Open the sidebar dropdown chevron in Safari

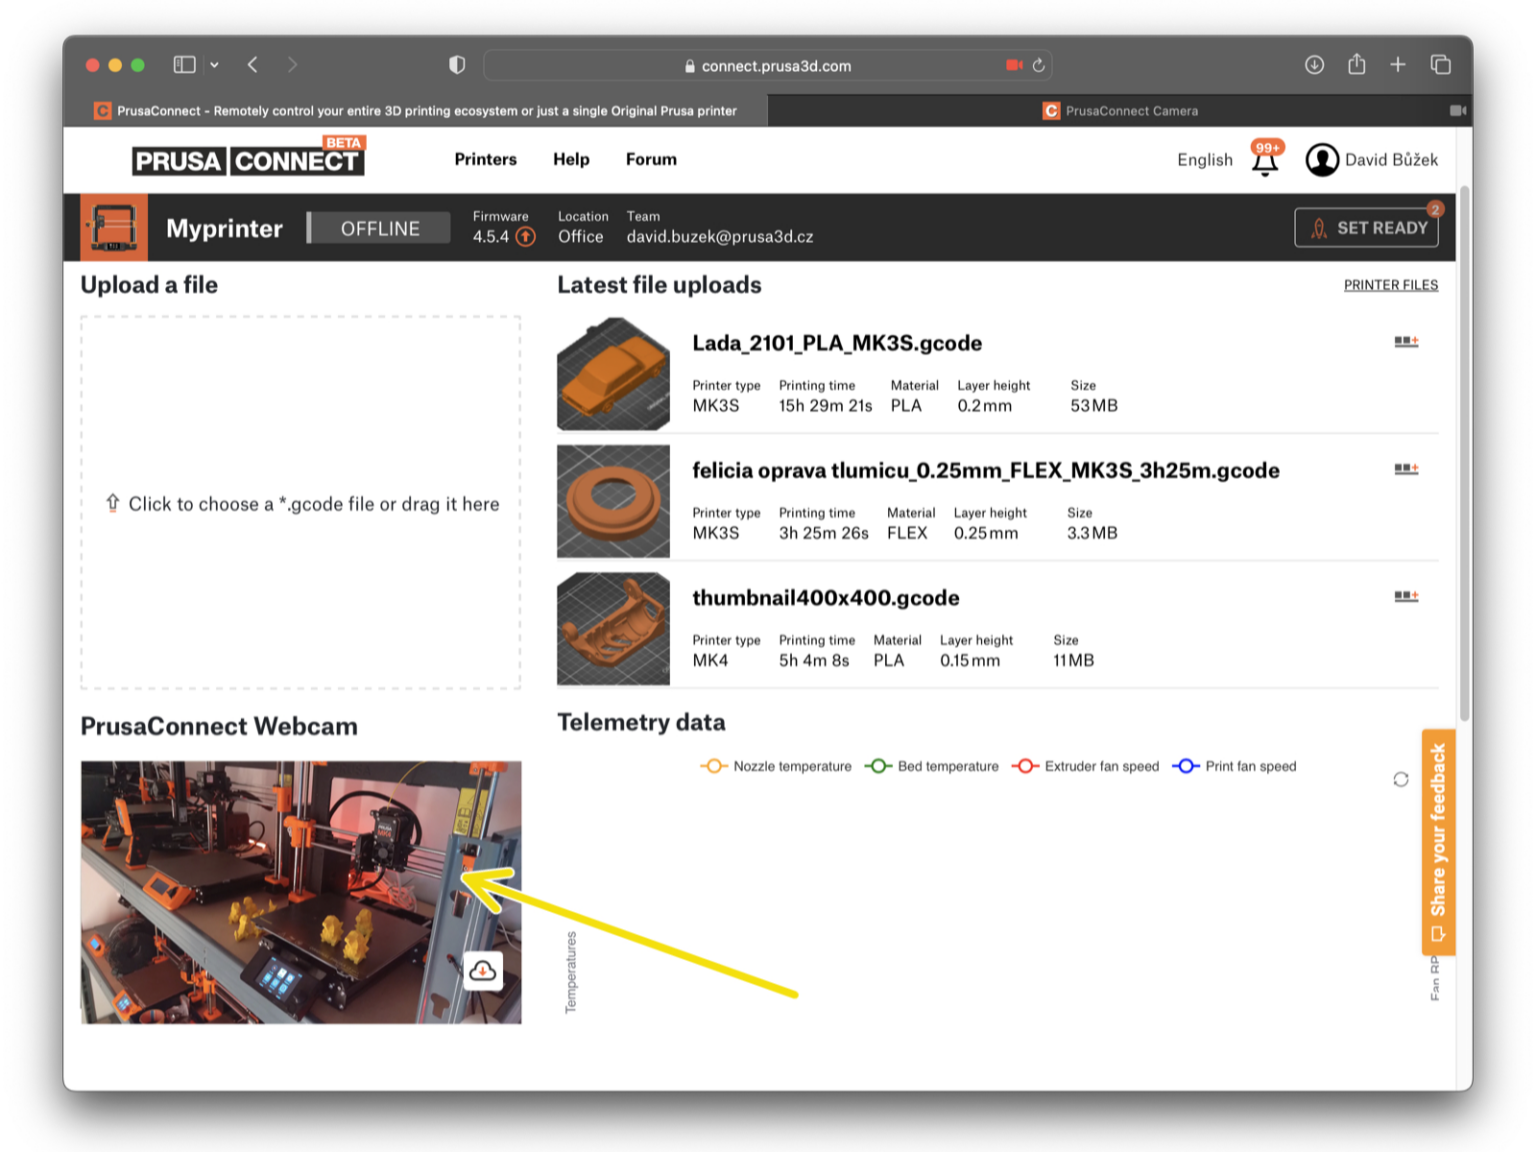pos(213,64)
